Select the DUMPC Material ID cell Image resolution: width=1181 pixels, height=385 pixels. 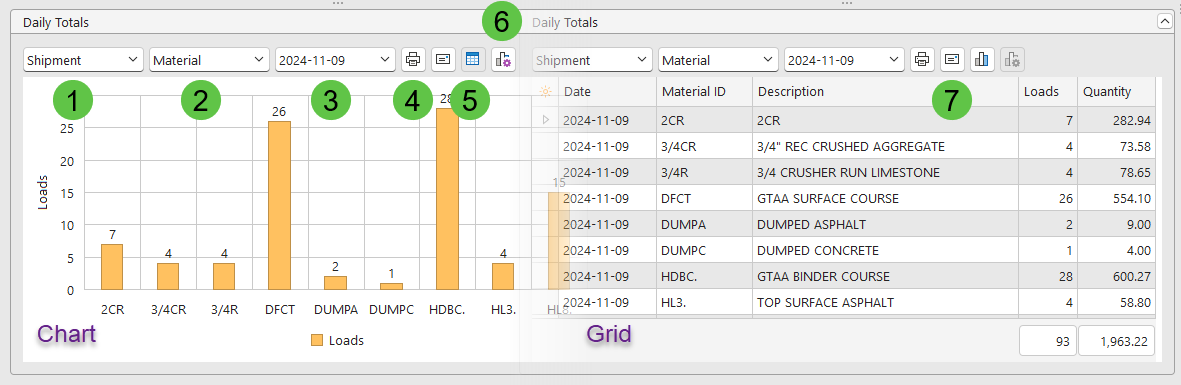[x=704, y=250]
